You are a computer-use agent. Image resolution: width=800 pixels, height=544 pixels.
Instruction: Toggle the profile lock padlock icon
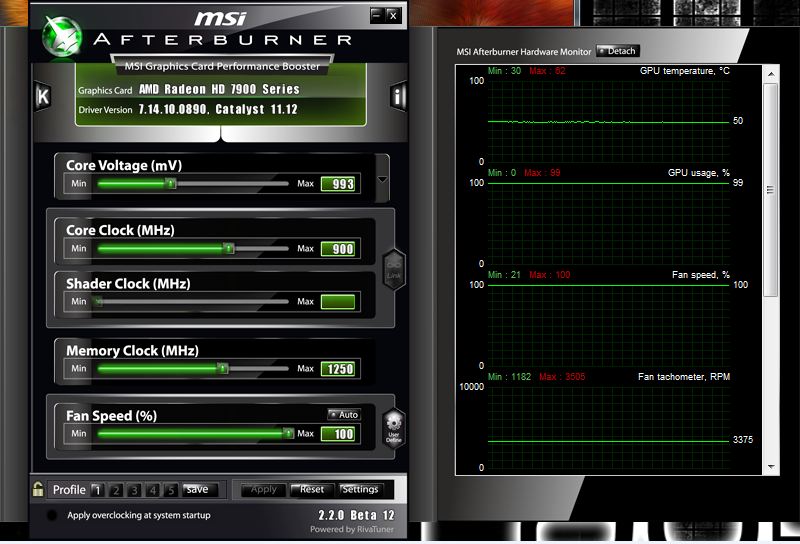point(38,489)
